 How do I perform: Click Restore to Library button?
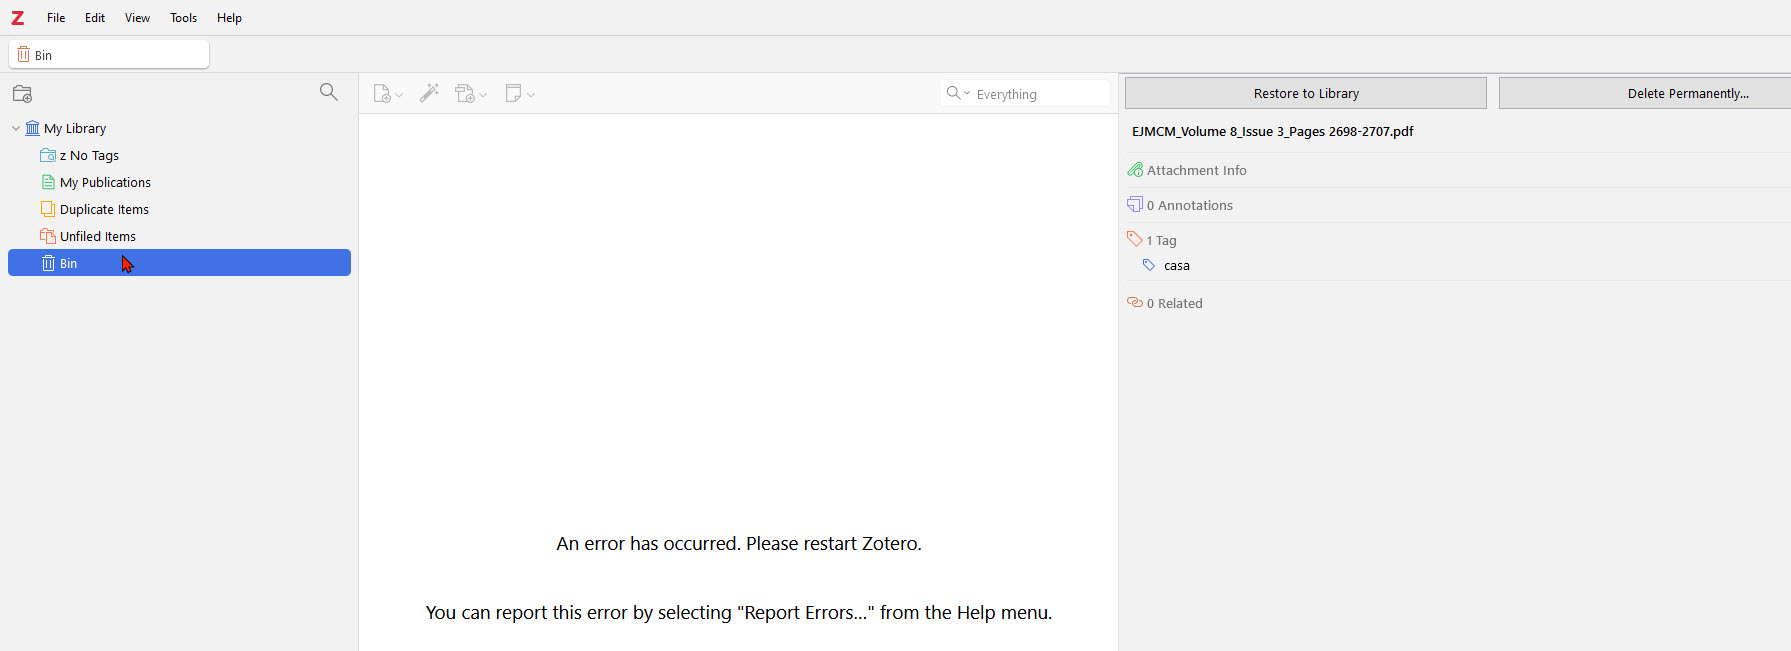point(1306,93)
